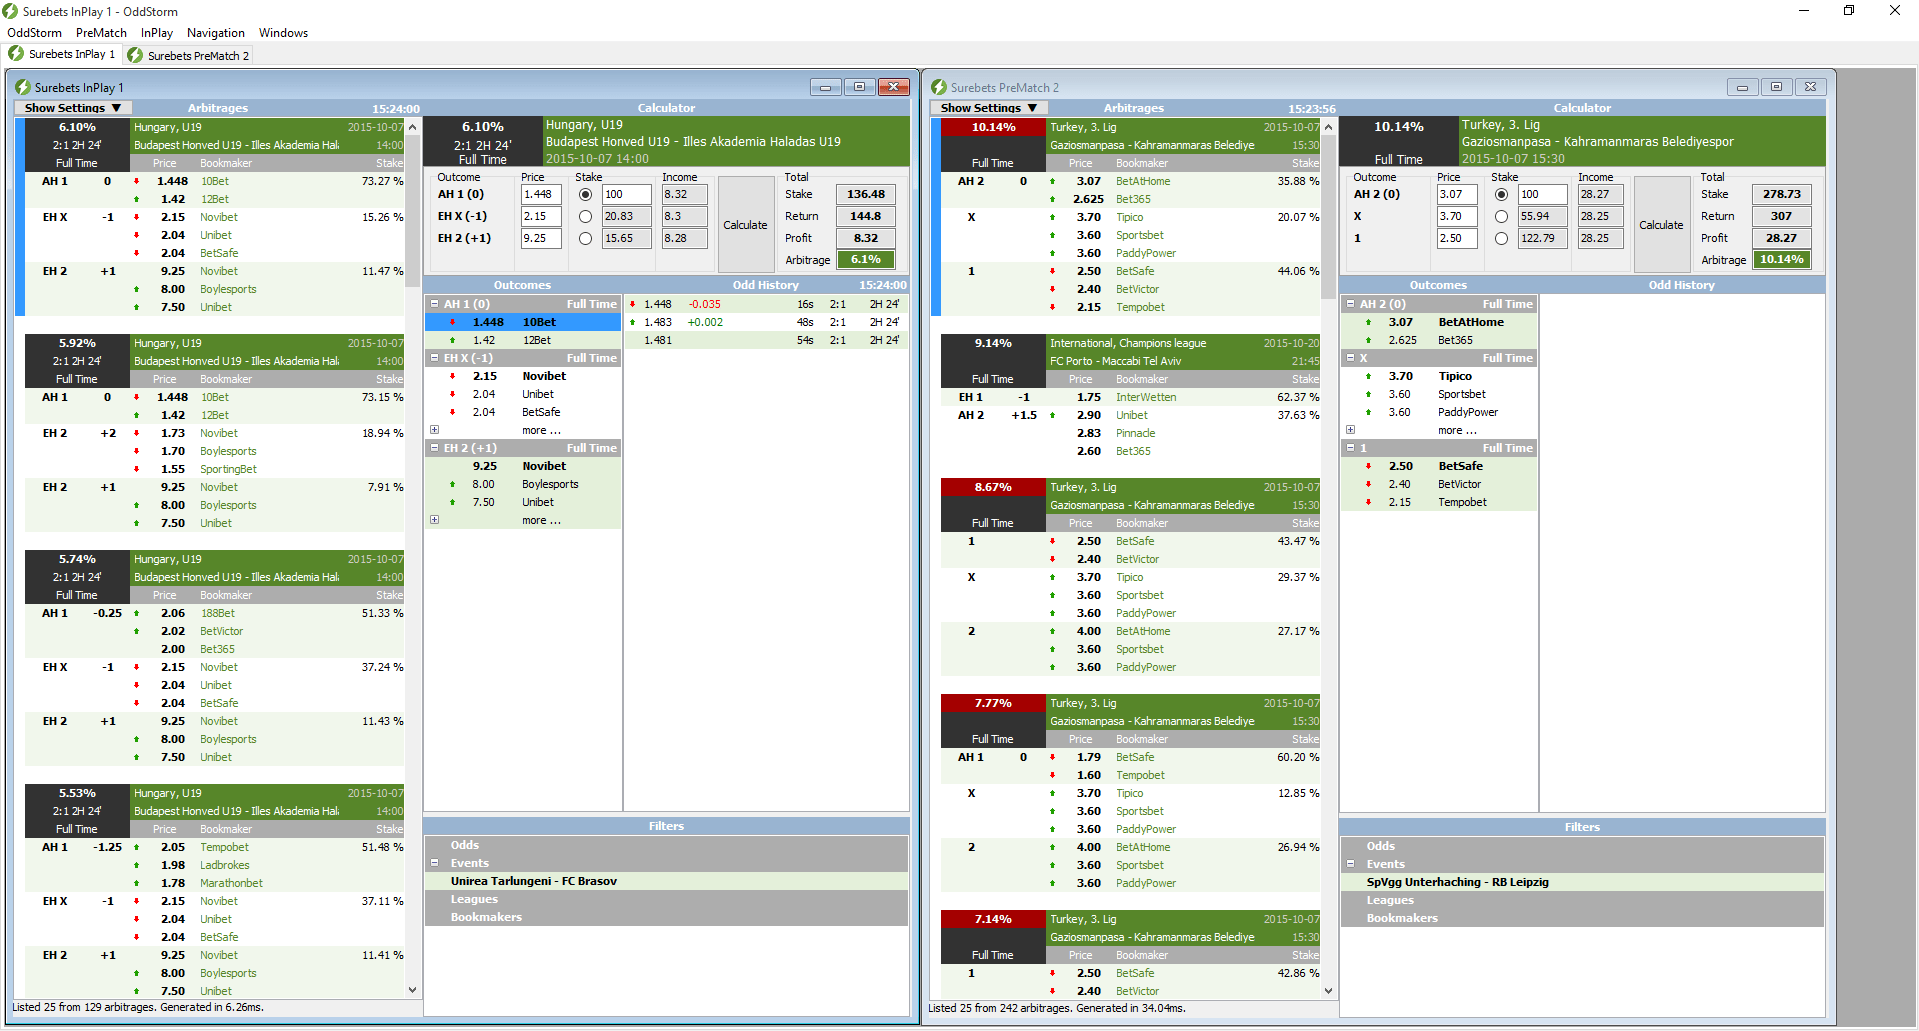Image resolution: width=1919 pixels, height=1031 pixels.
Task: Click the green up arrow beside BetAtHome 3.07 outcome
Action: pyautogui.click(x=1368, y=322)
